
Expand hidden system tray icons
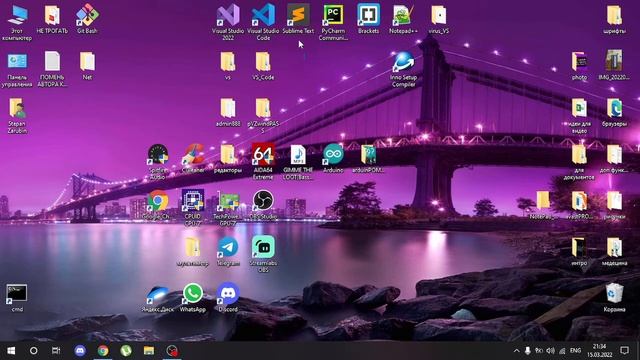tap(516, 351)
